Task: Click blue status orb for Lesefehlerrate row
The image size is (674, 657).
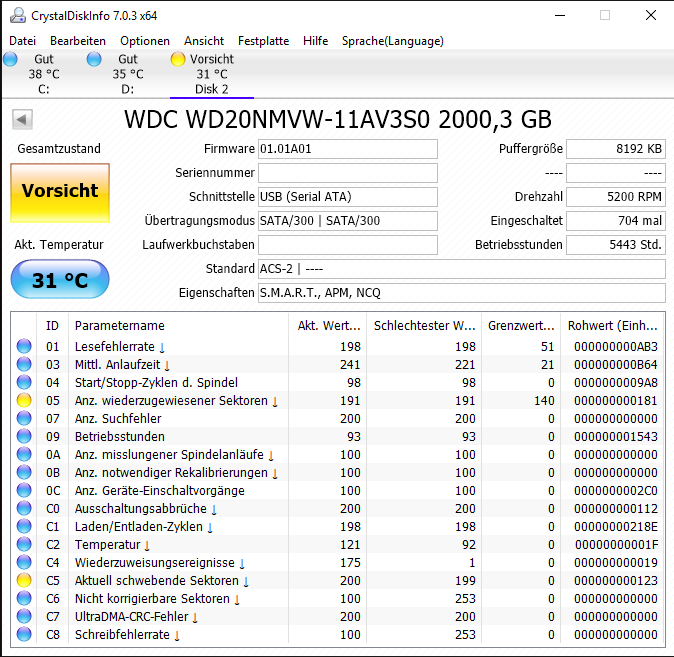Action: 24,346
